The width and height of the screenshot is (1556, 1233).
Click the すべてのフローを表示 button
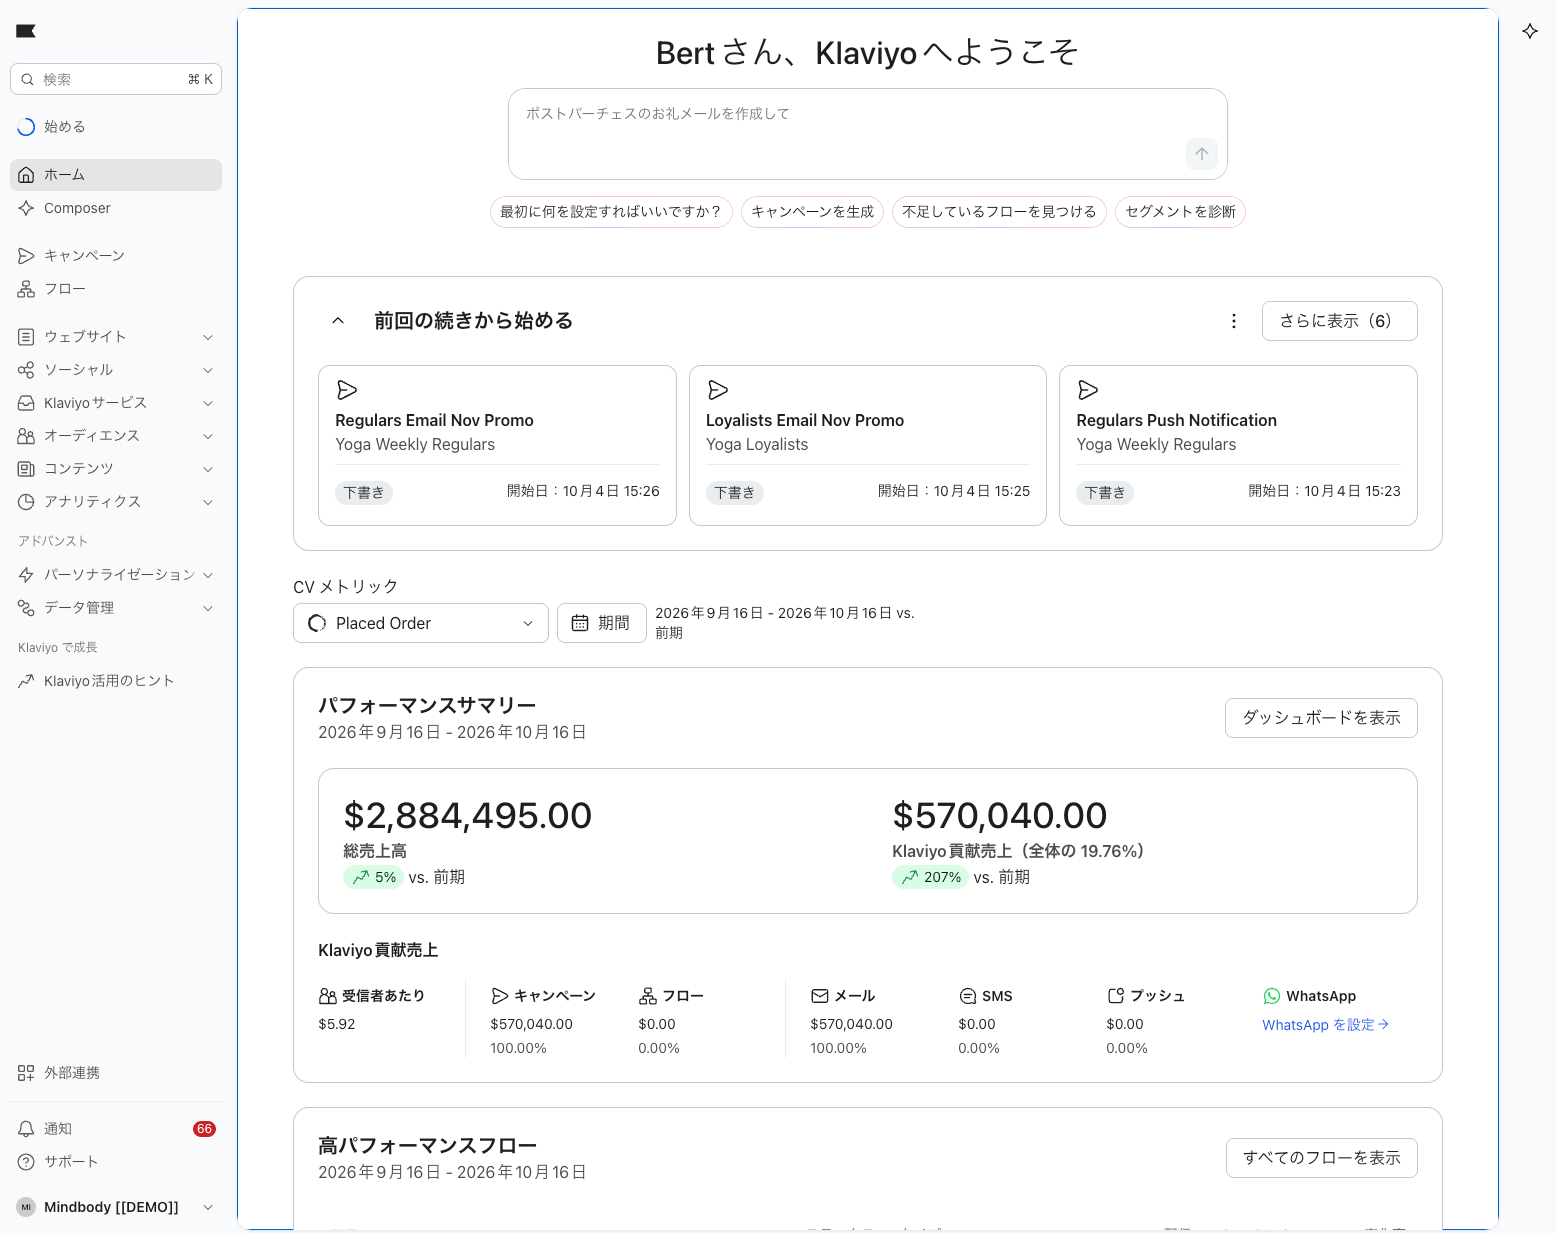pyautogui.click(x=1322, y=1158)
